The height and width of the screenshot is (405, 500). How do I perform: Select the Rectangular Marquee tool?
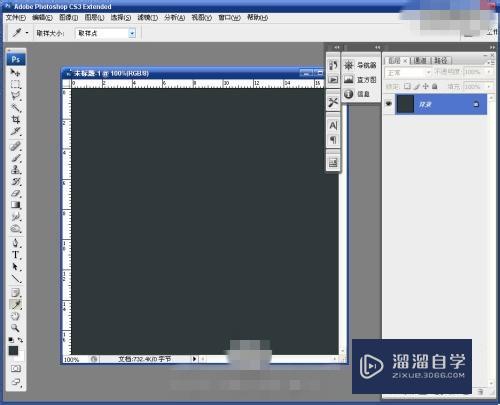[x=15, y=84]
